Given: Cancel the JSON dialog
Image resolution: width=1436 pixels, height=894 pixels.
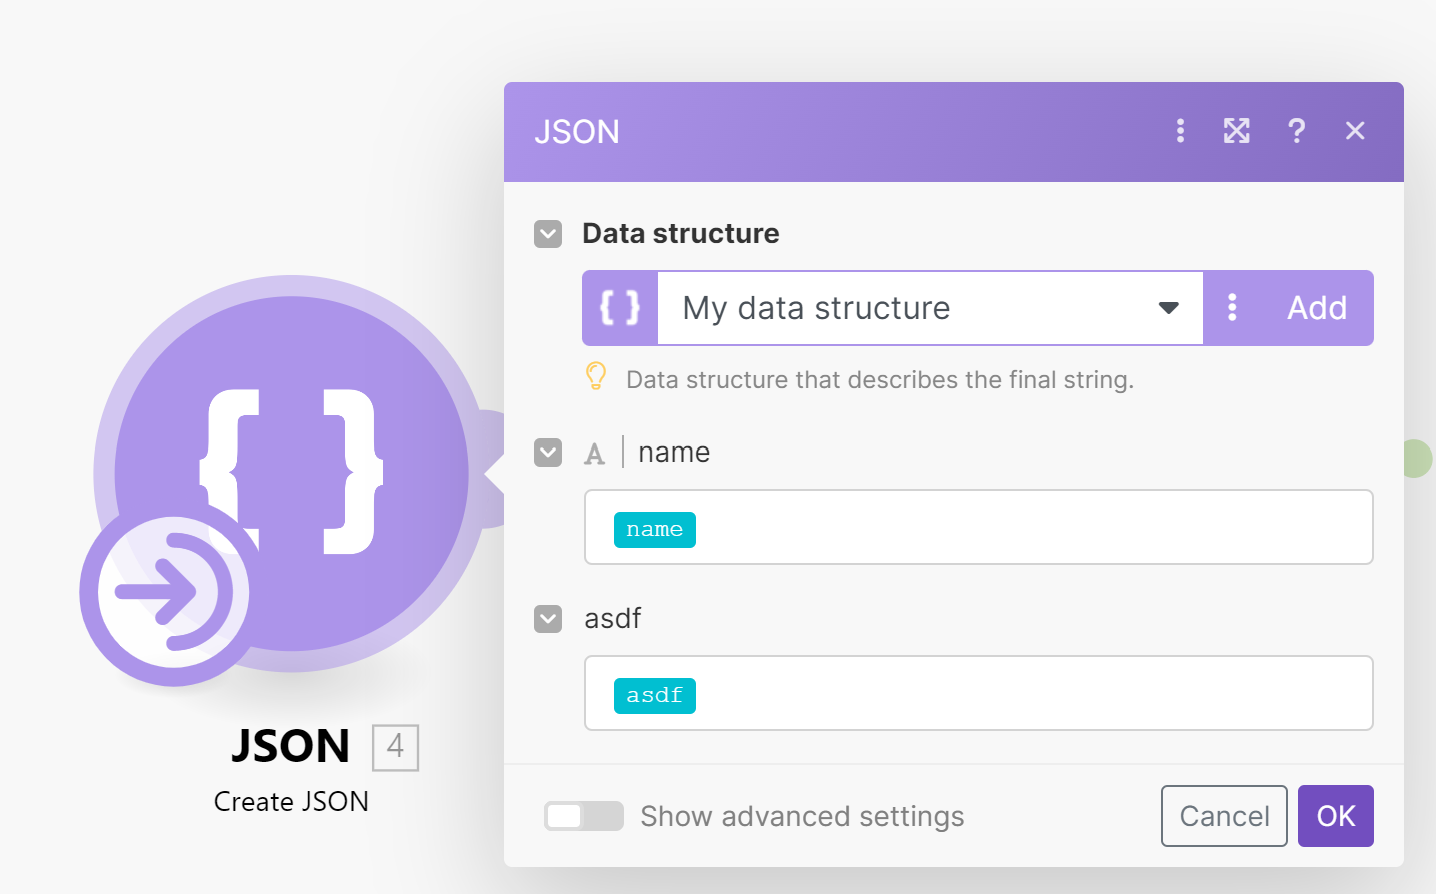Looking at the screenshot, I should (x=1224, y=816).
